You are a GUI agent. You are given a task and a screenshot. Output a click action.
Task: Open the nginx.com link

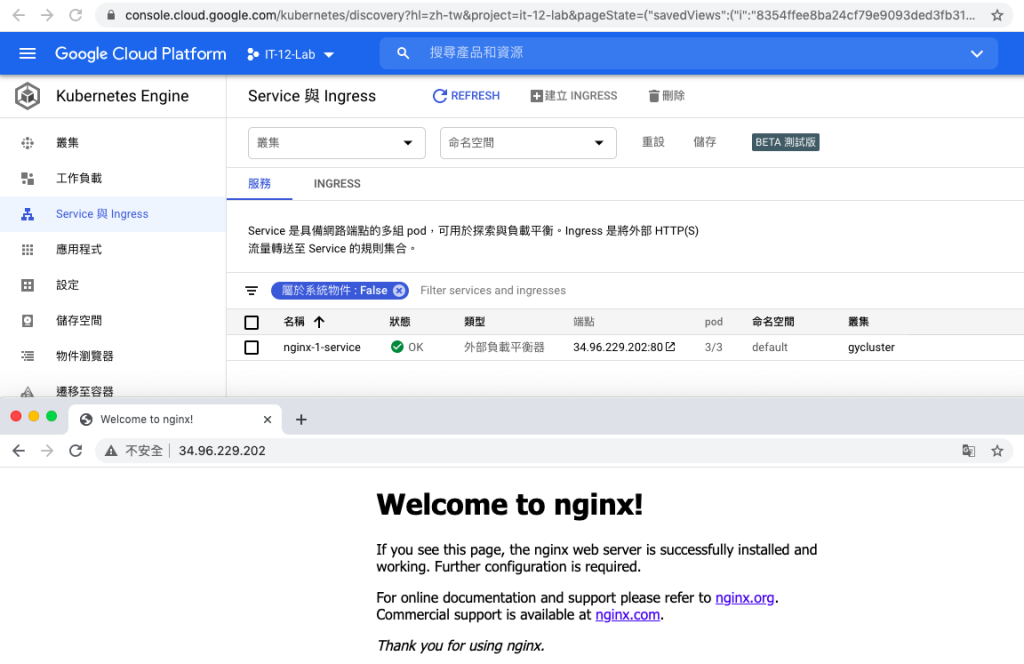tap(628, 614)
